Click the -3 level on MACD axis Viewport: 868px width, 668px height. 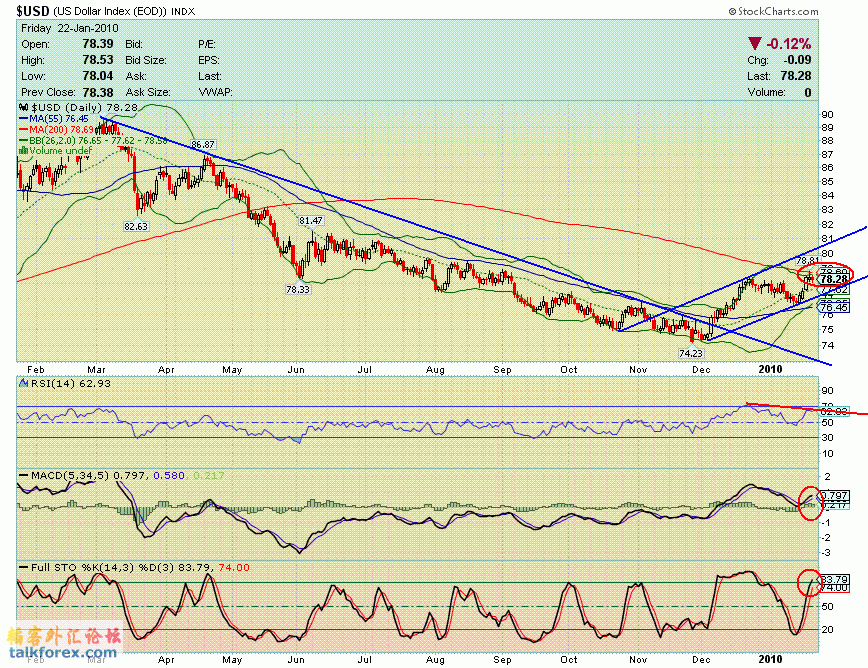(x=826, y=553)
